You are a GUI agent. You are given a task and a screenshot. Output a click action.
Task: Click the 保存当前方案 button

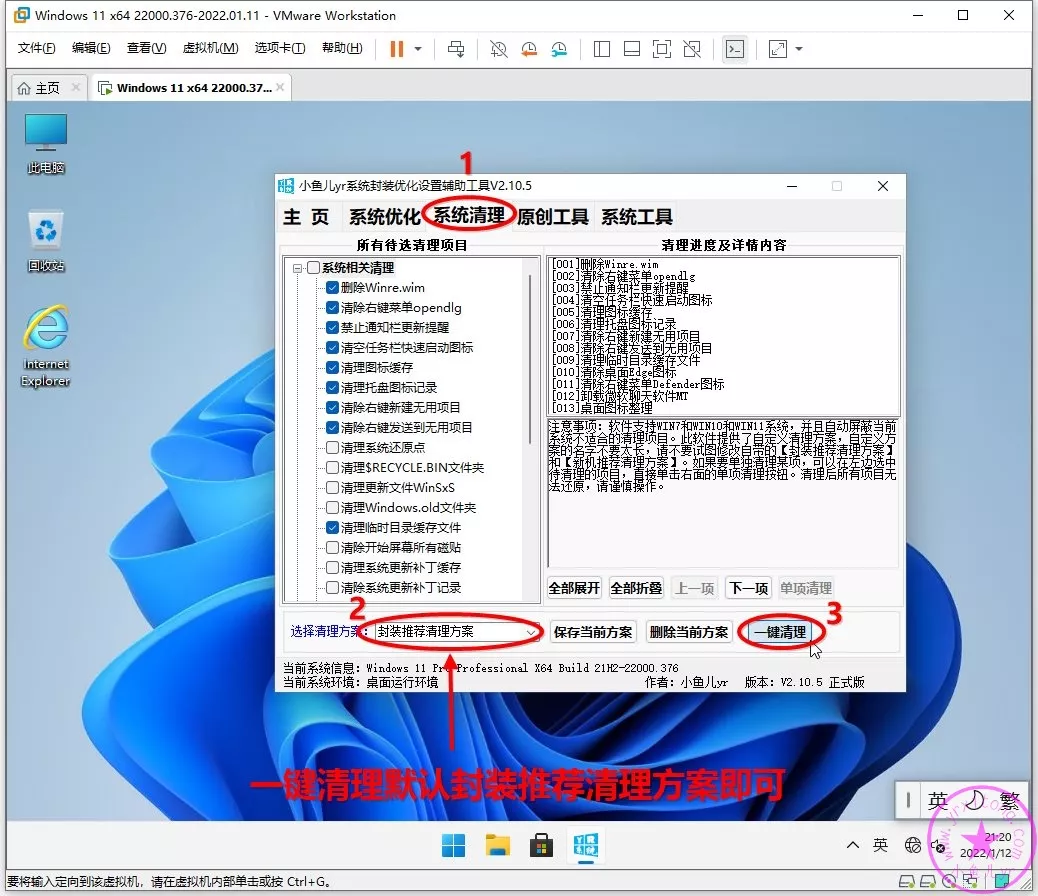tap(593, 632)
